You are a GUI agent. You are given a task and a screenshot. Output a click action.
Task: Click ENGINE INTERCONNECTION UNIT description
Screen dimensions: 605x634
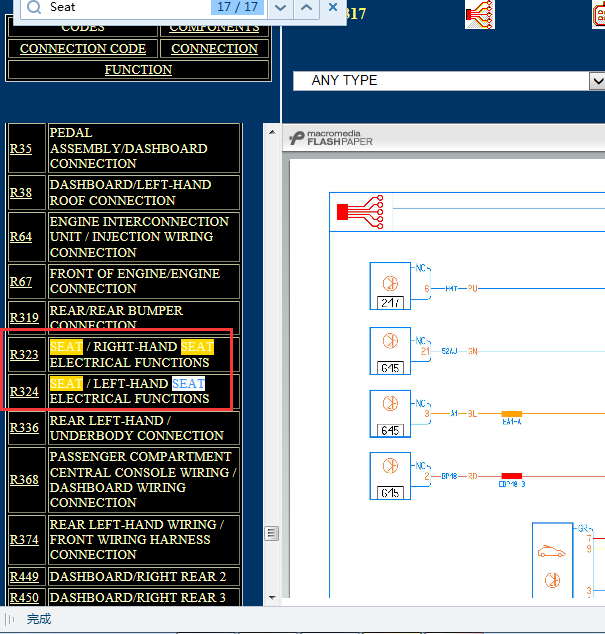coord(139,237)
